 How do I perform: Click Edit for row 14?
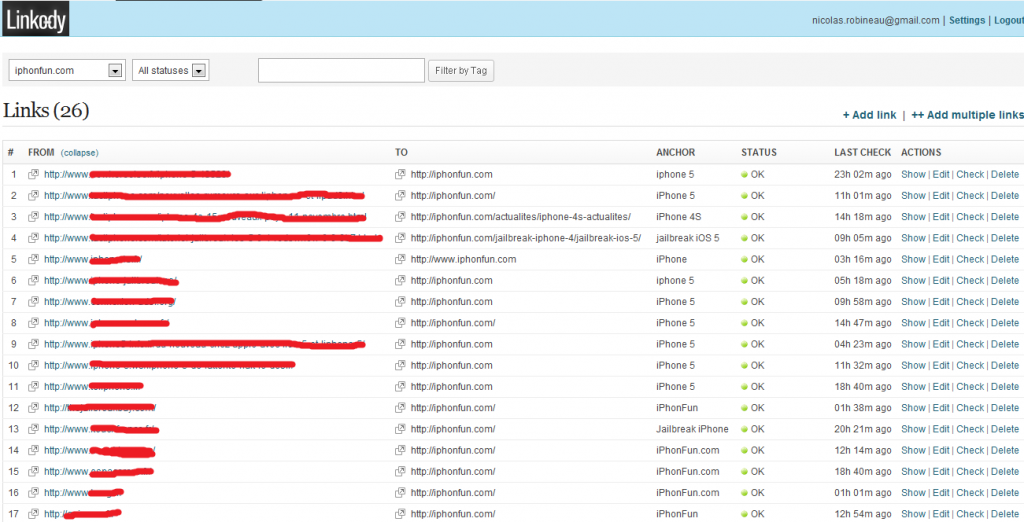click(940, 450)
